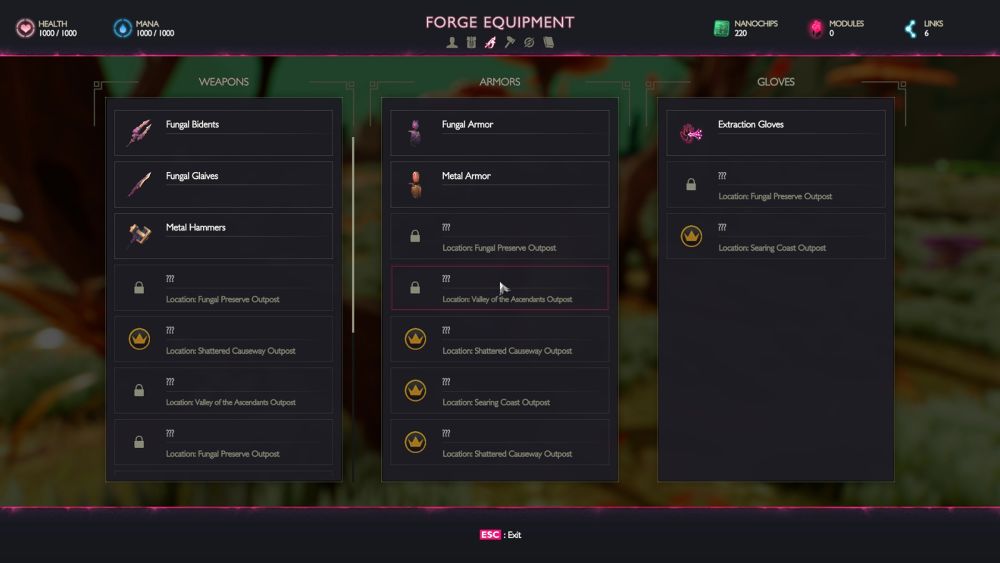This screenshot has width=1000, height=563.
Task: Select the hammer crafting tab icon
Action: [x=510, y=43]
